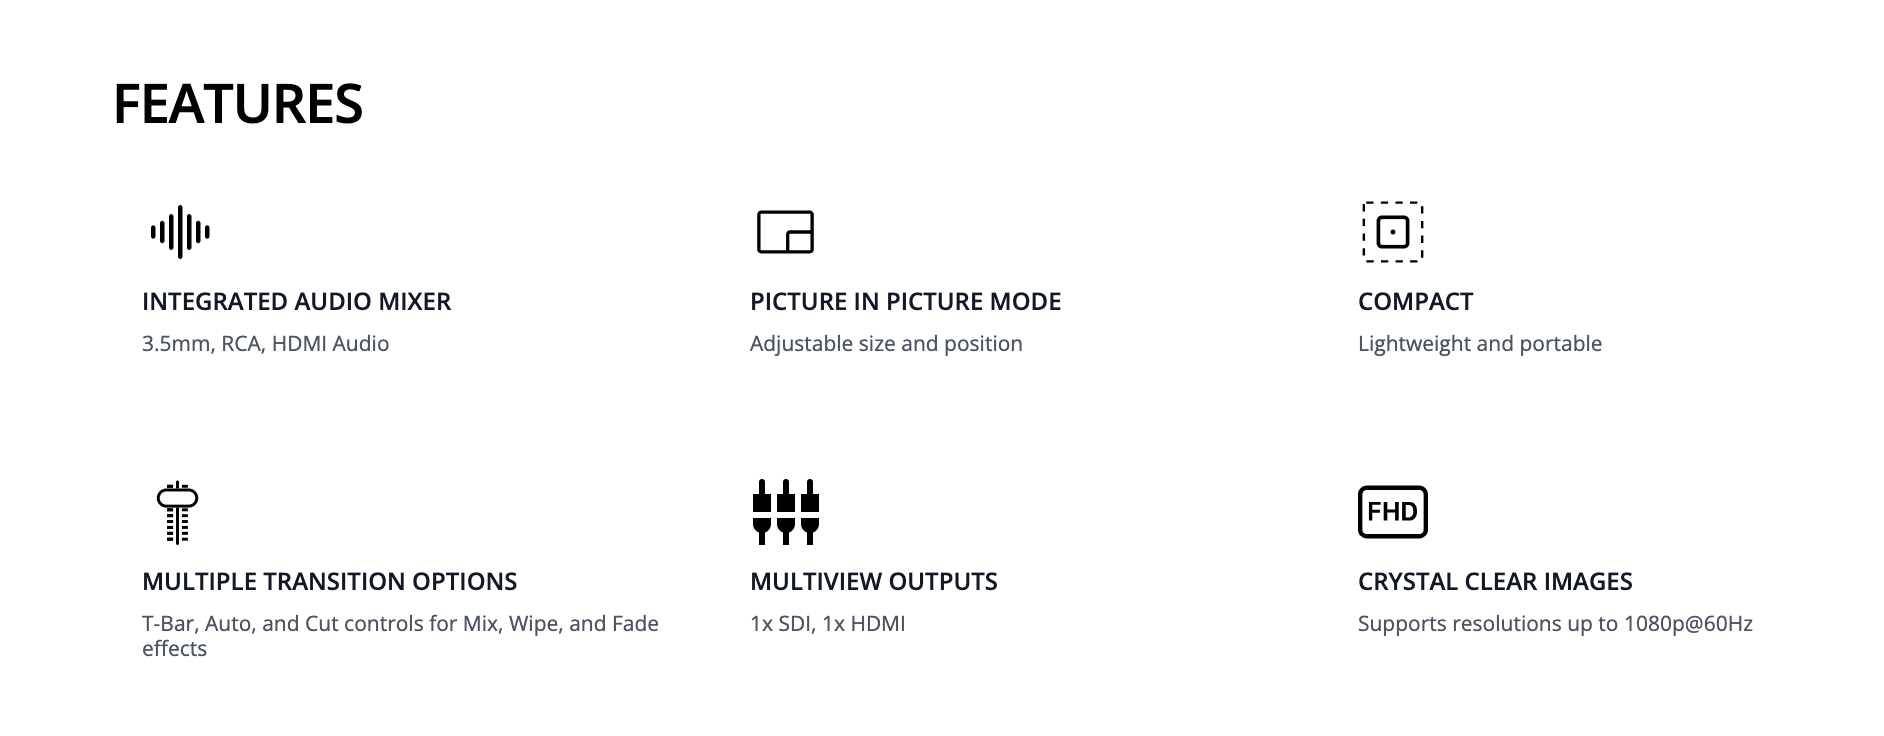Click 'Adjustable size and position' description

[886, 344]
